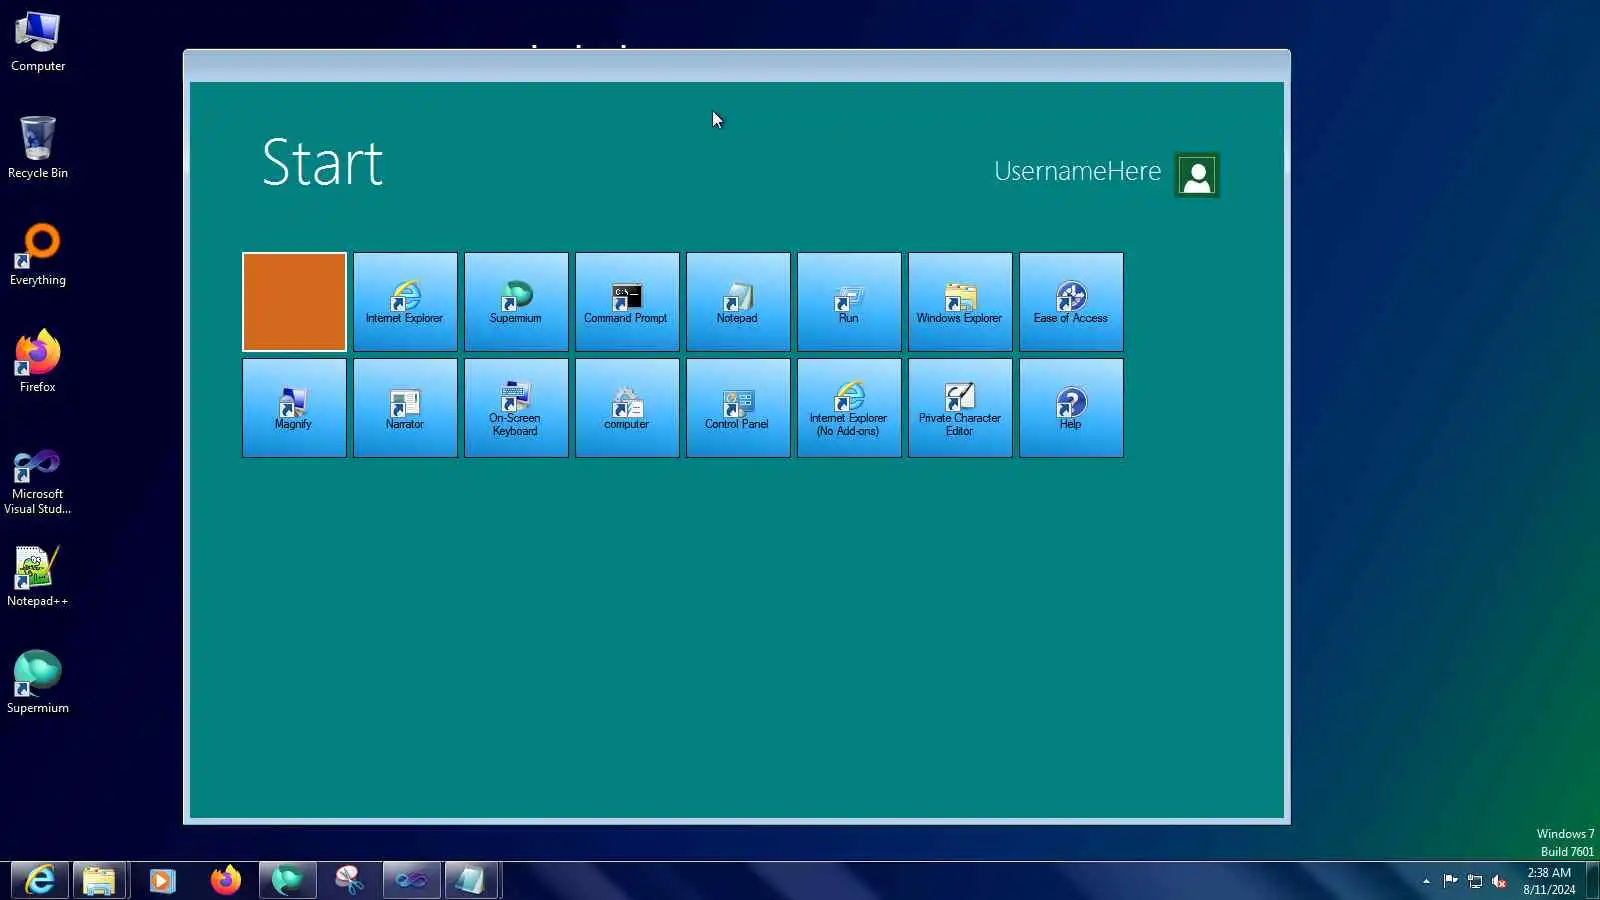Launch the Internet Explorer tile
Image resolution: width=1600 pixels, height=900 pixels.
tap(405, 302)
